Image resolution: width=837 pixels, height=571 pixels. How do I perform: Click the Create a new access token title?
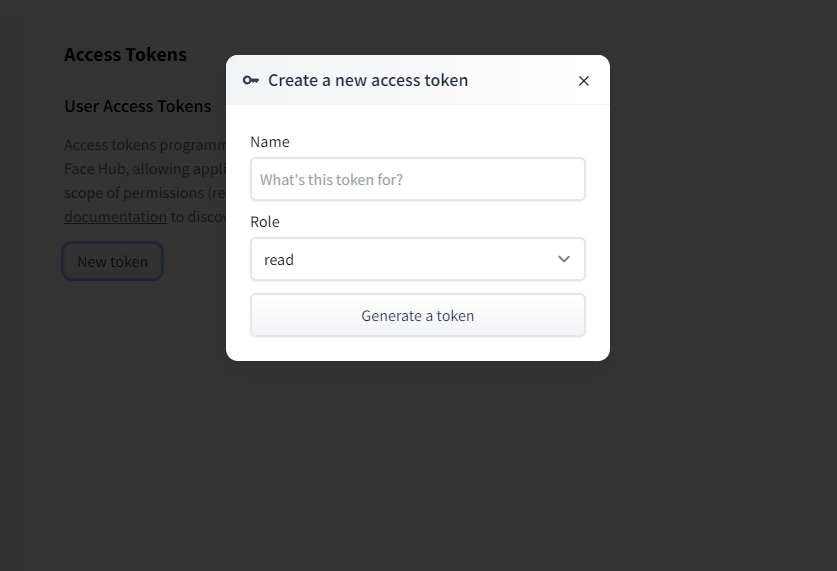(368, 80)
